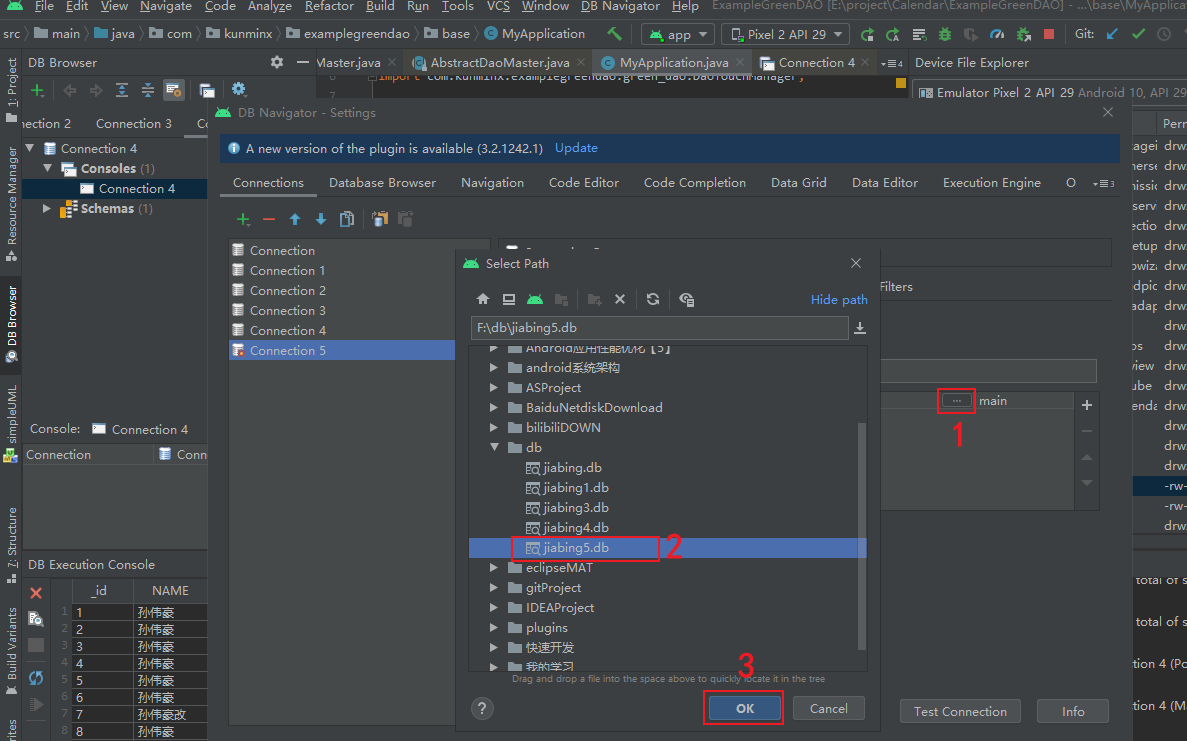Copy connection to clipboard icon in settings

(380, 219)
